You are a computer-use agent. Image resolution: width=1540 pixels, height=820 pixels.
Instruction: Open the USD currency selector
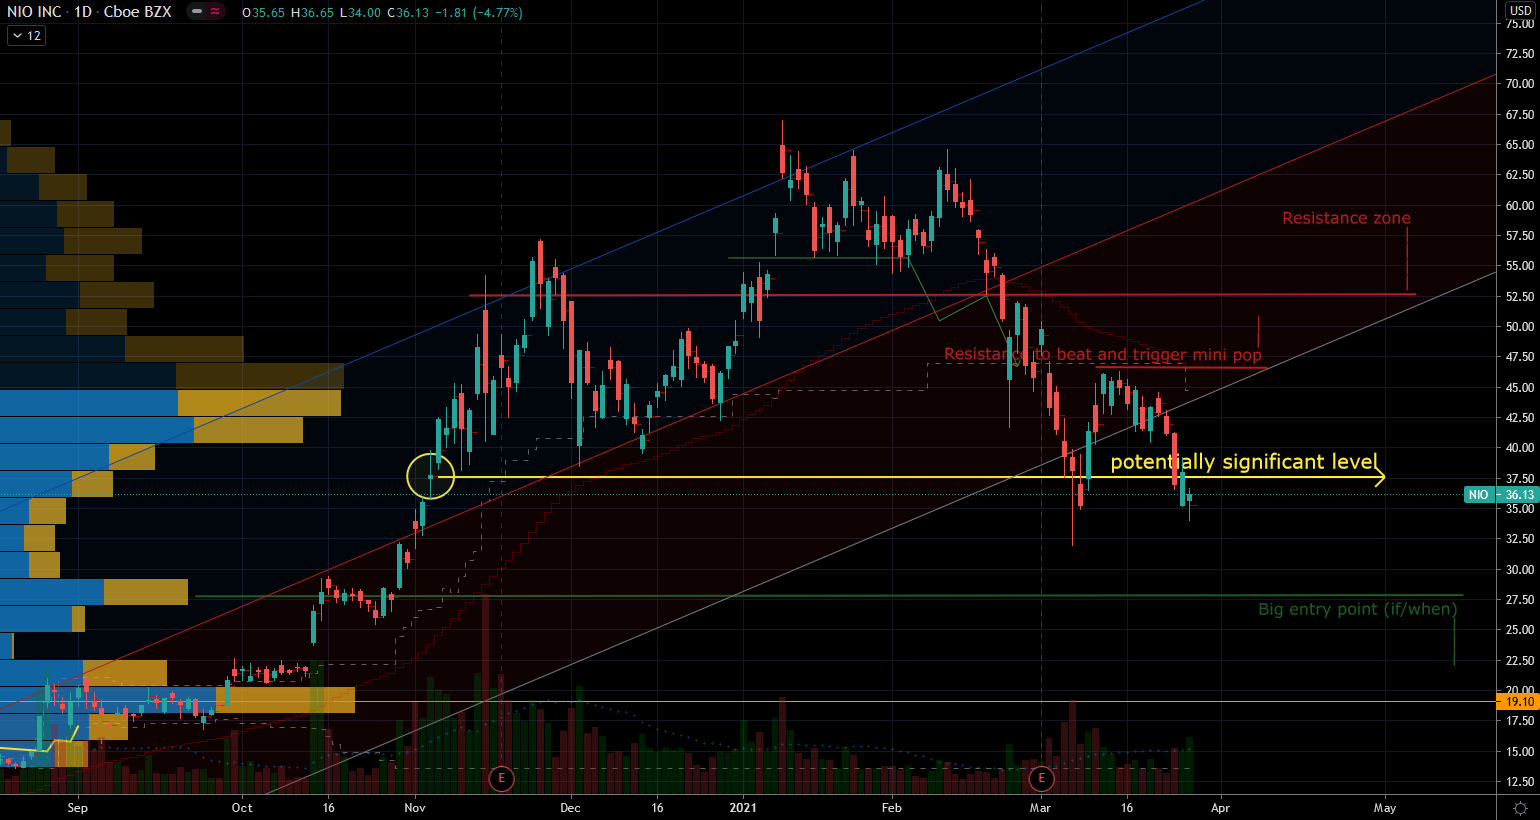(1520, 10)
